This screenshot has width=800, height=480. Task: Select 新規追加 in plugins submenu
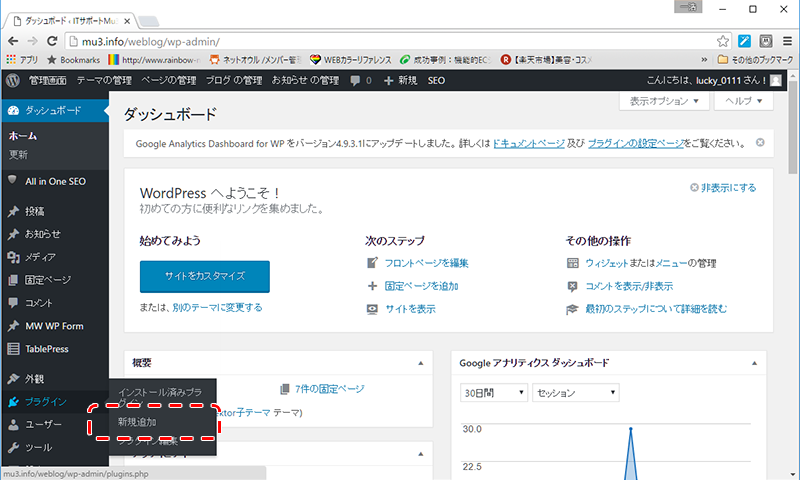point(137,422)
